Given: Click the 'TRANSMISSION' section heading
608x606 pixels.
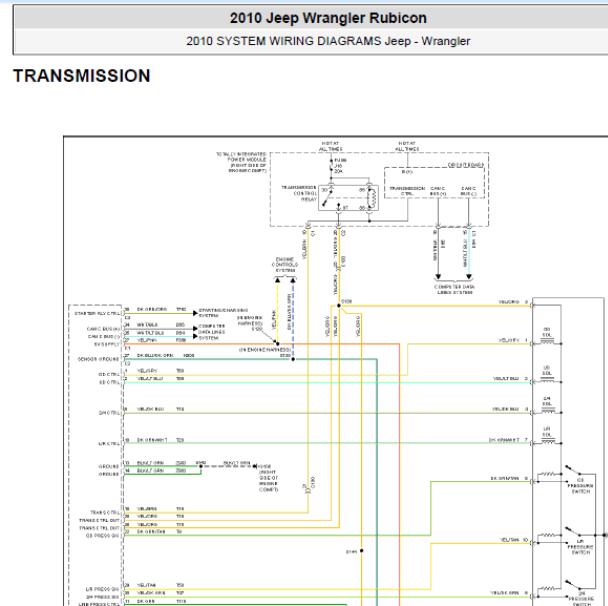Looking at the screenshot, I should (x=82, y=76).
